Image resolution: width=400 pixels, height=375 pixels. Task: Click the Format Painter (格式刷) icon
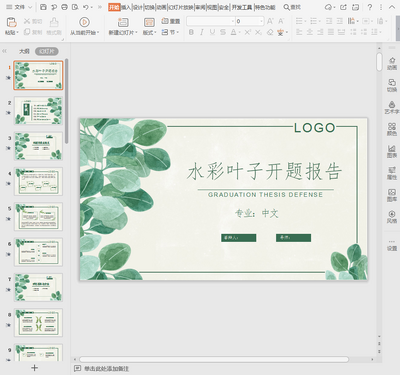click(54, 23)
